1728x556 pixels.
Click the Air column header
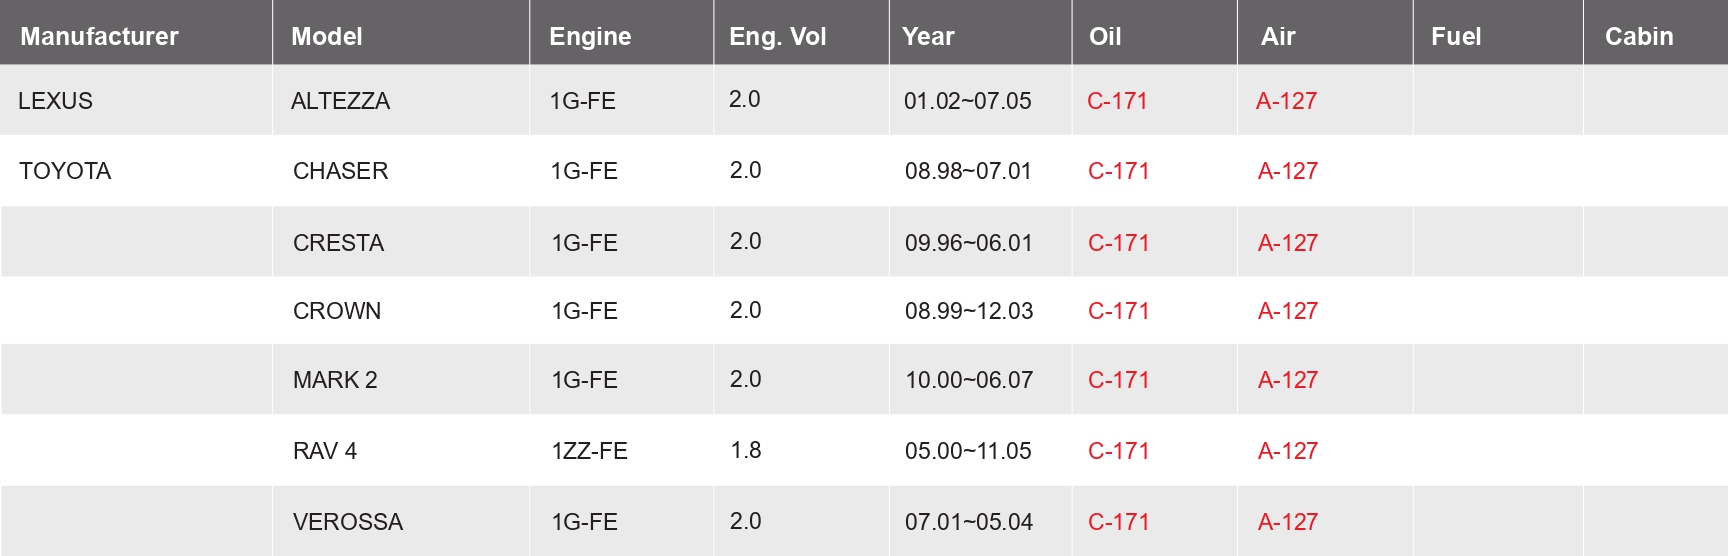(x=1278, y=37)
